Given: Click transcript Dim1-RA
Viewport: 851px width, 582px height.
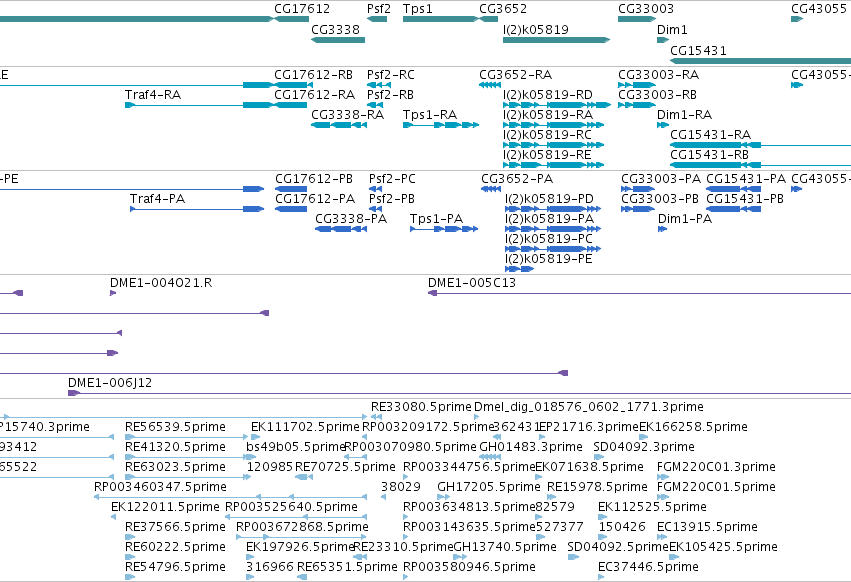Looking at the screenshot, I should point(684,115).
